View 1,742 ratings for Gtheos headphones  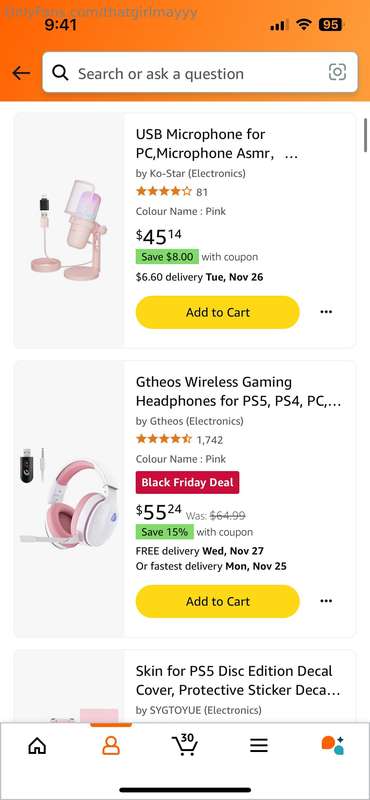pos(210,440)
